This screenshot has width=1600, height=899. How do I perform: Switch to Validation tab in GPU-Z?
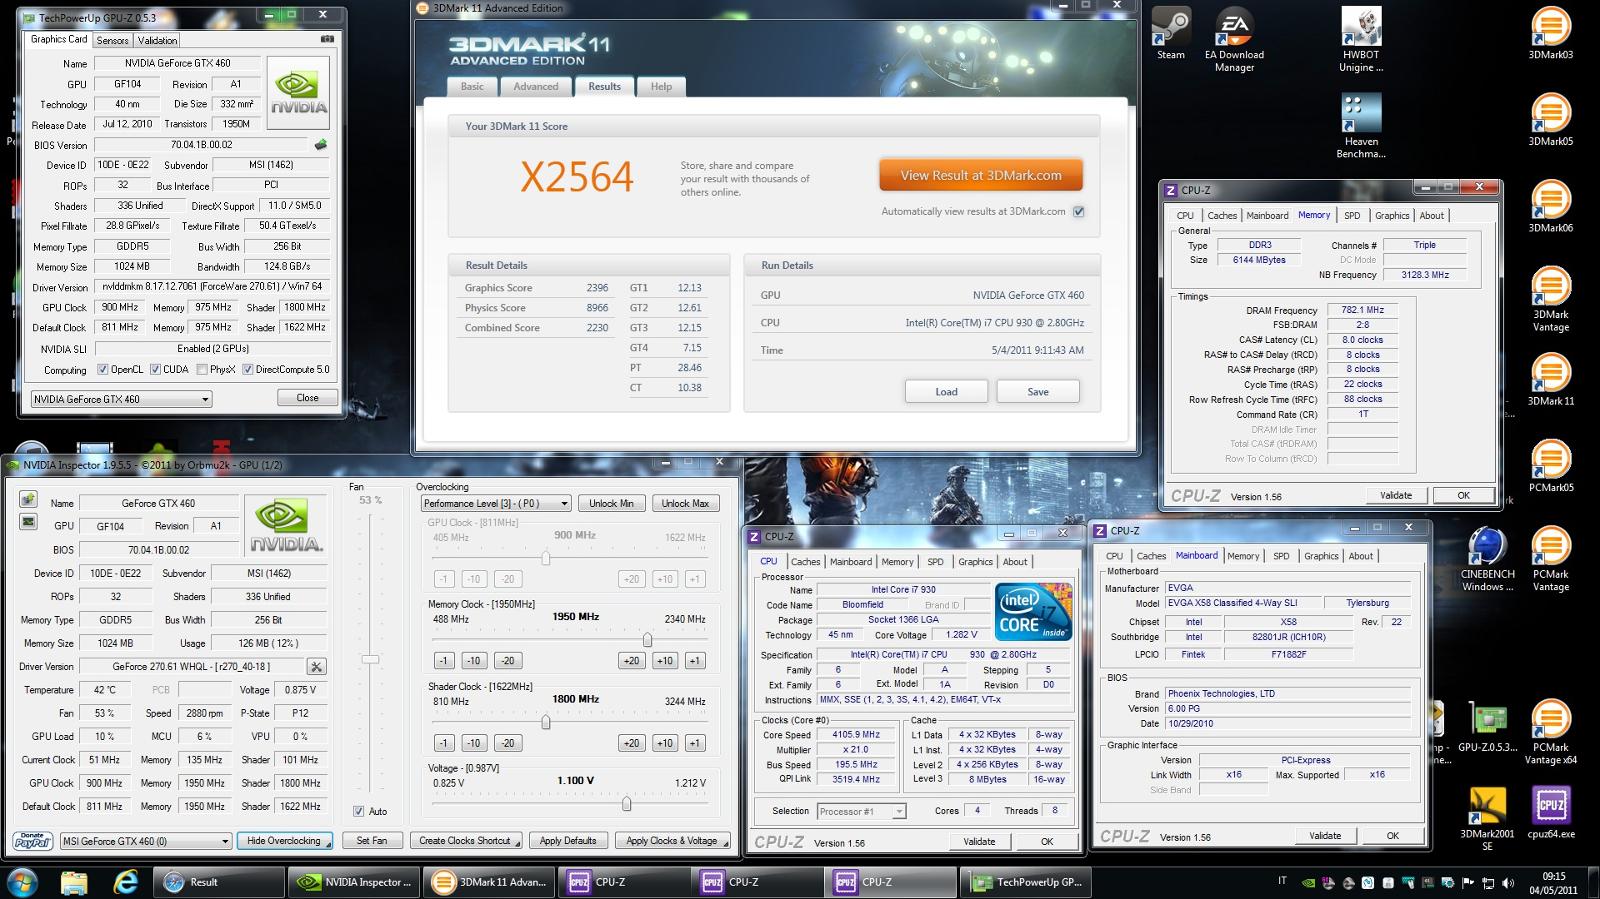coord(157,41)
